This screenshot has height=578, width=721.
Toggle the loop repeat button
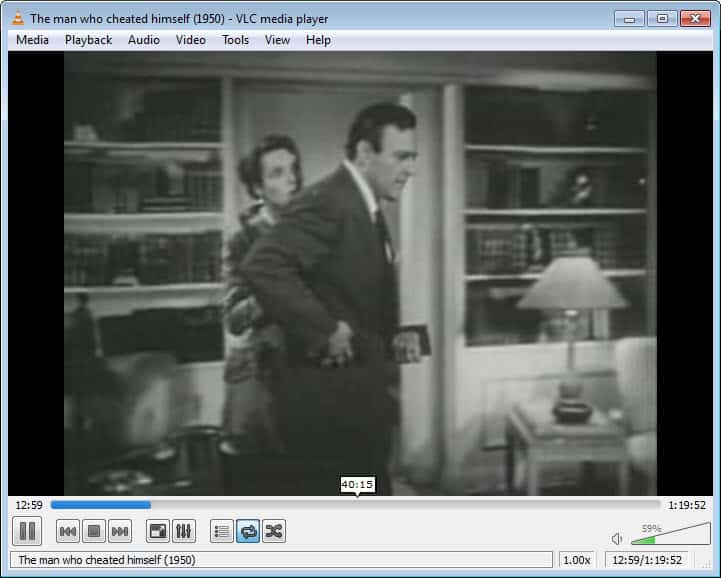tap(248, 531)
